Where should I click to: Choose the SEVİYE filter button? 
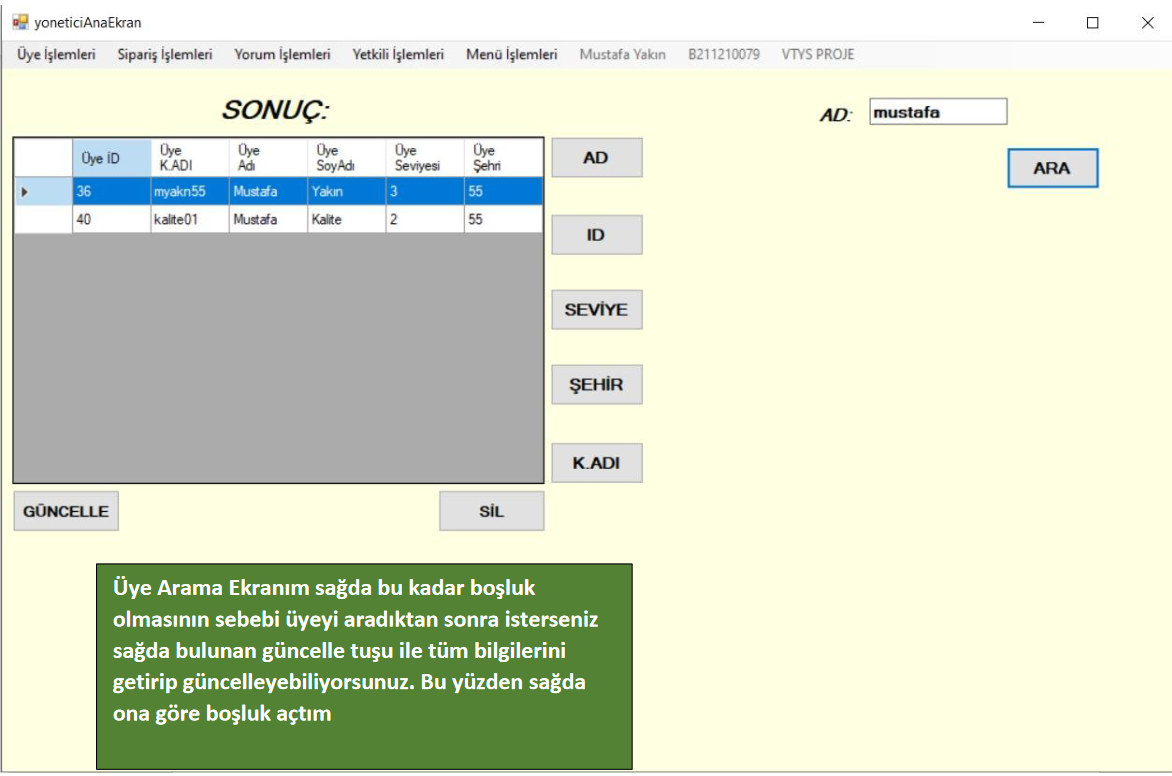point(596,310)
